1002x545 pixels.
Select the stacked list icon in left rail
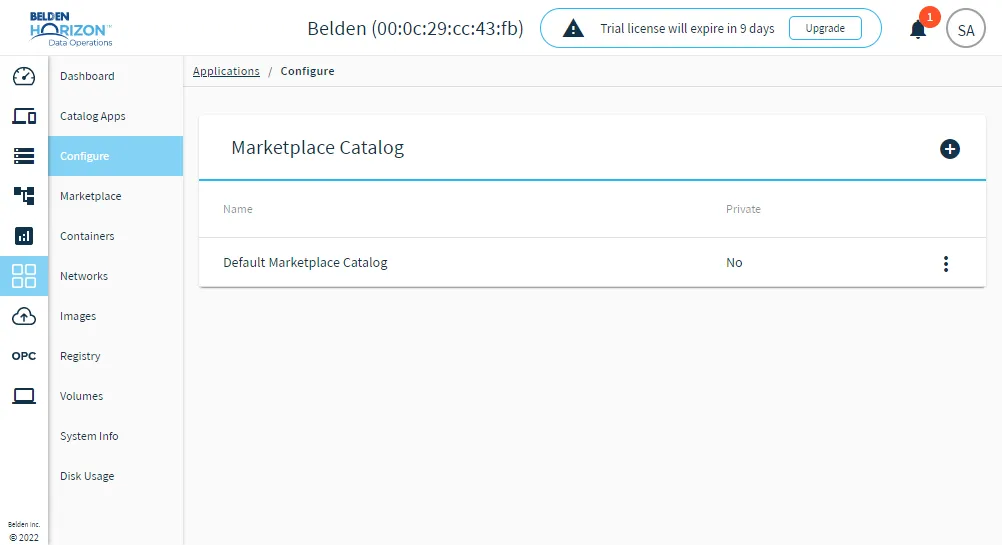24,156
